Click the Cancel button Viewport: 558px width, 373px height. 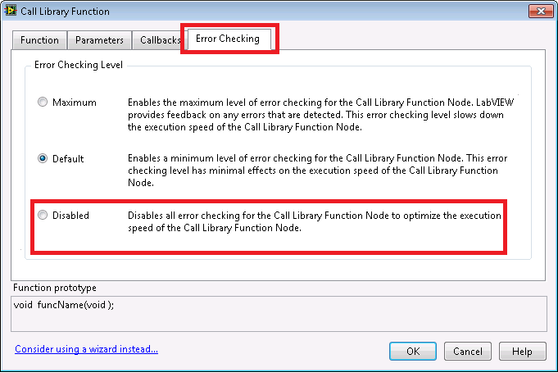pyautogui.click(x=468, y=351)
